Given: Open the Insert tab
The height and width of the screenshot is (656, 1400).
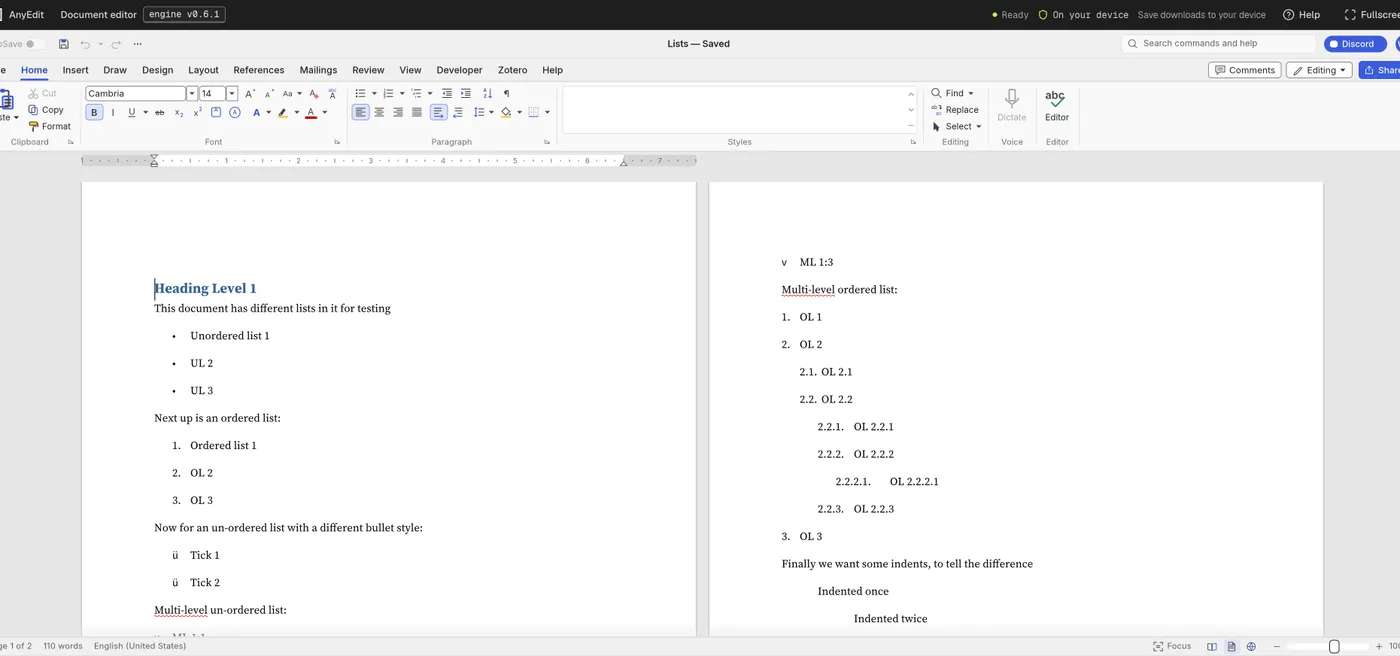Looking at the screenshot, I should point(75,70).
